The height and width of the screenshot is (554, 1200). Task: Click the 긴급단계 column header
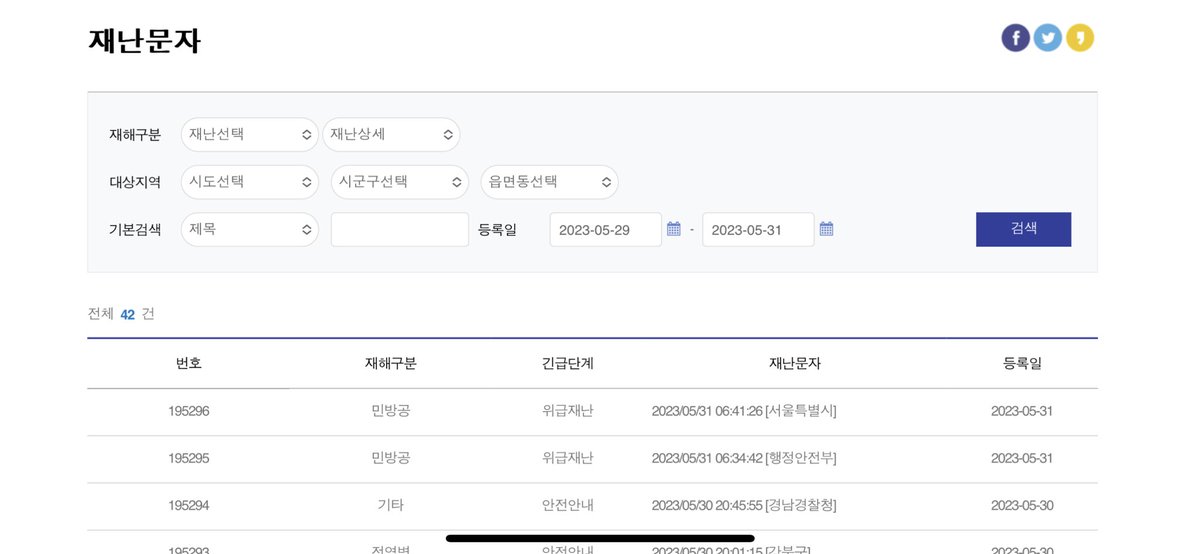coord(568,364)
